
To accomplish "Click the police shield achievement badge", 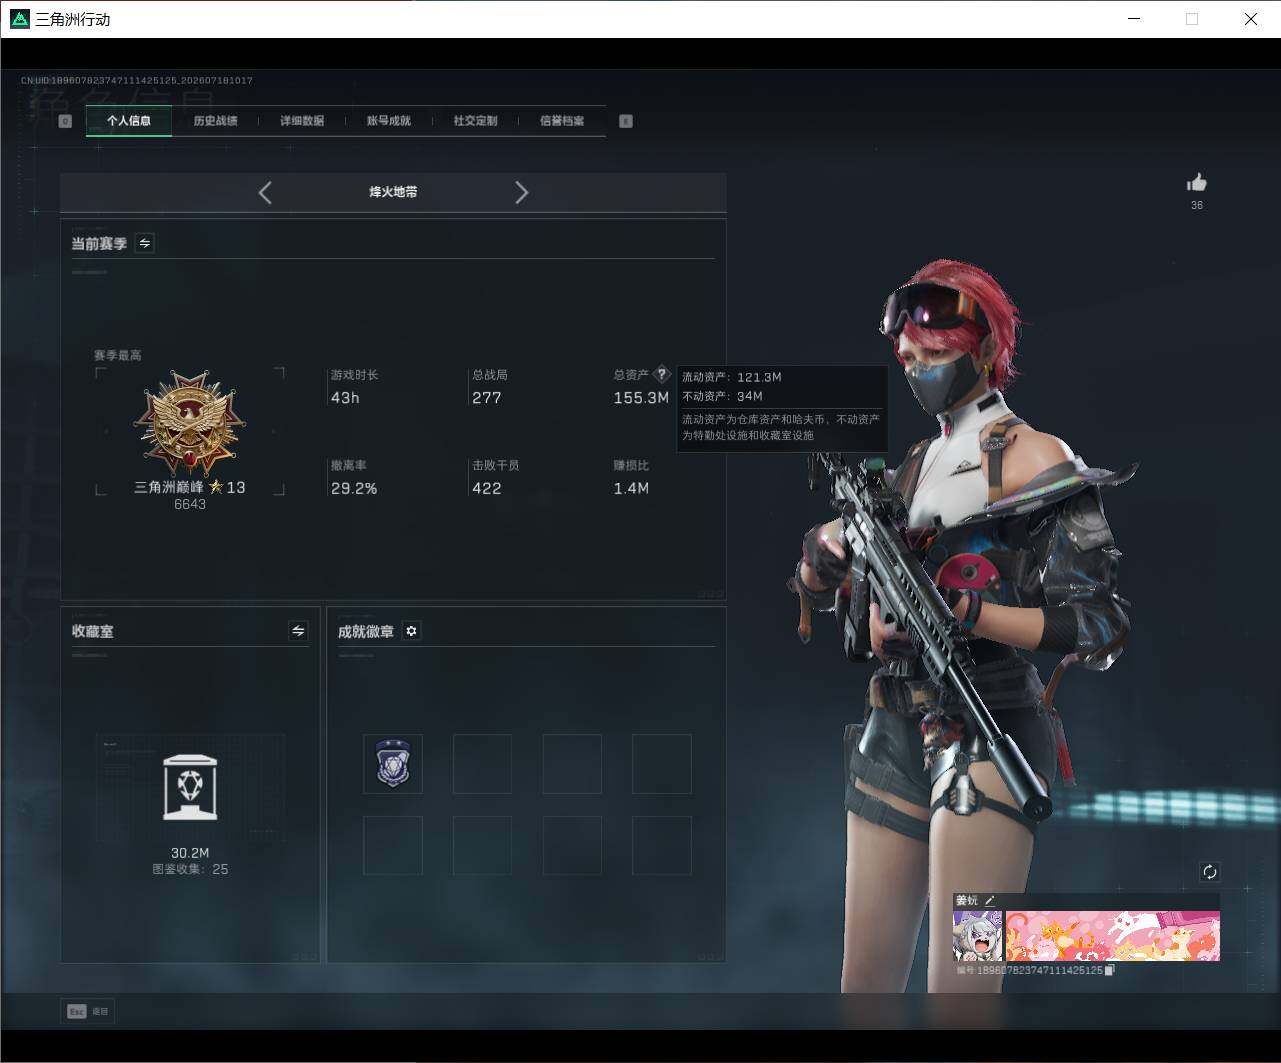I will 393,764.
